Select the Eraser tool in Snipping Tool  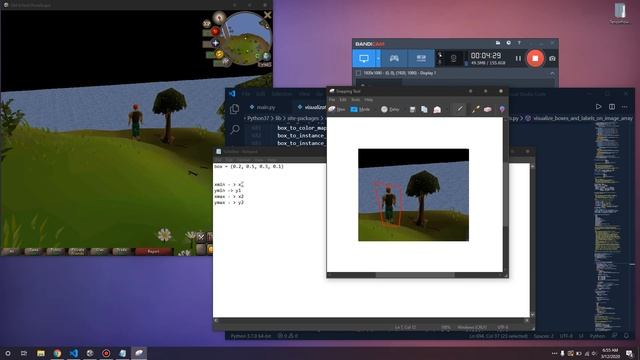pyautogui.click(x=488, y=109)
